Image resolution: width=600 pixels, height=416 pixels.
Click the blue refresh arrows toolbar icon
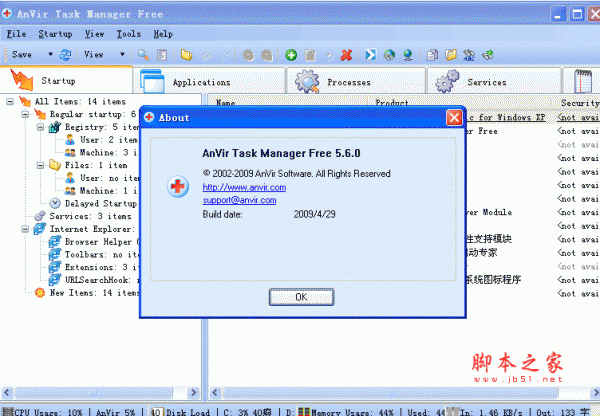click(65, 55)
